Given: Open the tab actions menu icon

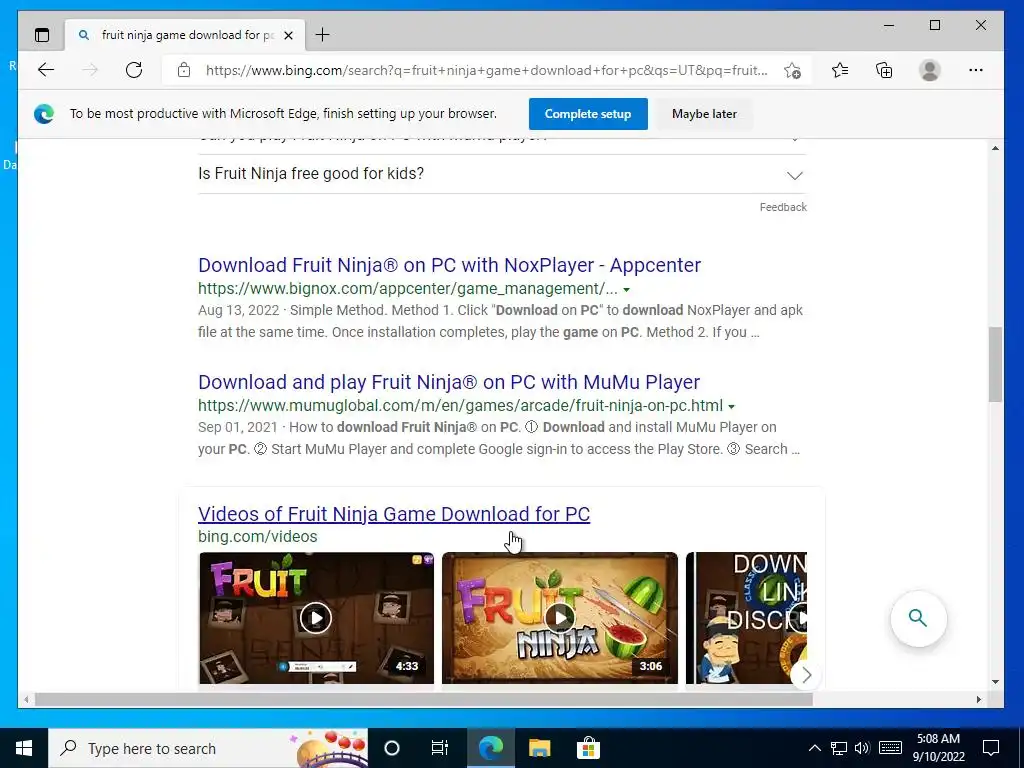Looking at the screenshot, I should point(42,35).
